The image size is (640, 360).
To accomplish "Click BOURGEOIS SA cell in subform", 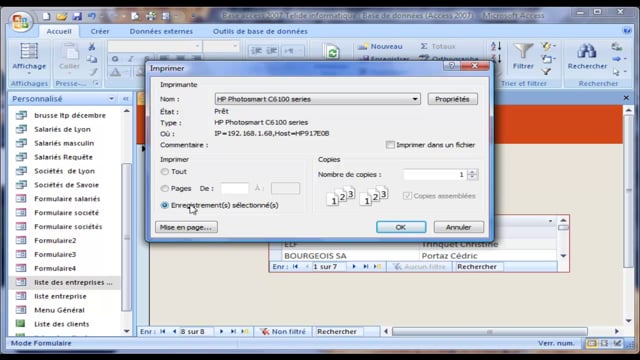I will coord(350,256).
